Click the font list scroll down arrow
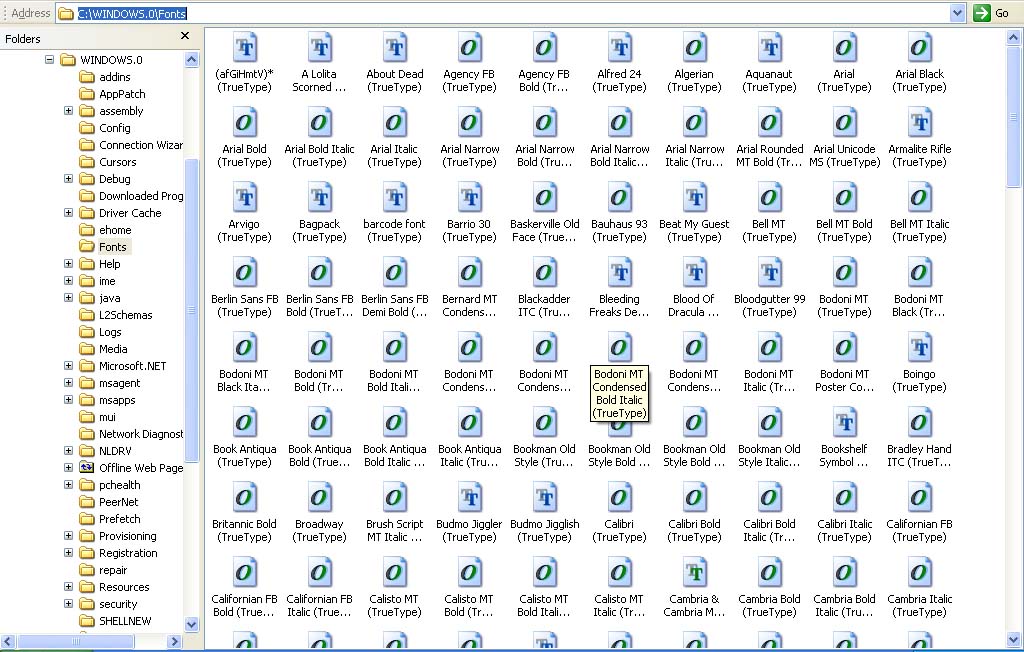This screenshot has width=1024, height=652. point(1013,640)
